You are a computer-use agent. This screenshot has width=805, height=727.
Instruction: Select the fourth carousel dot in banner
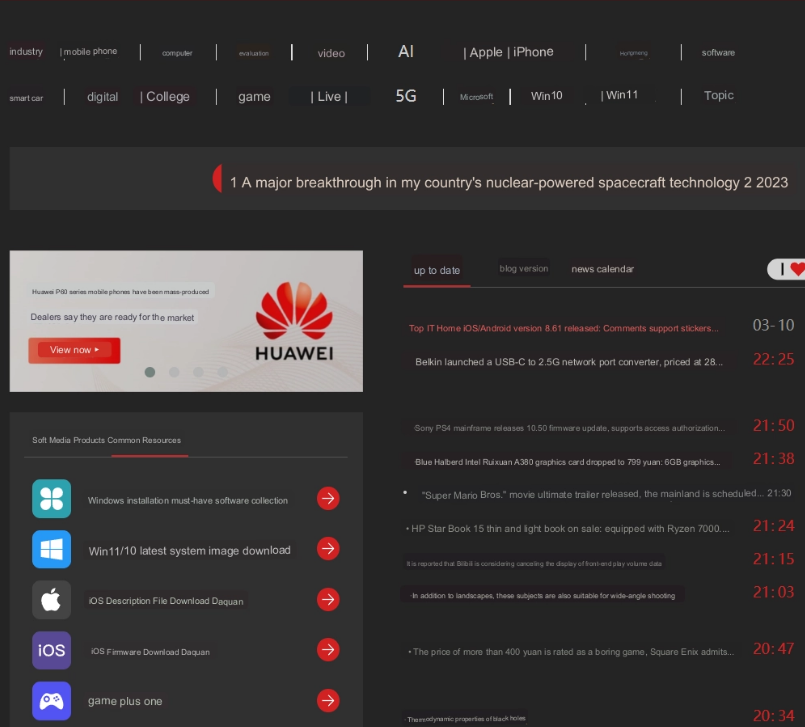point(222,372)
